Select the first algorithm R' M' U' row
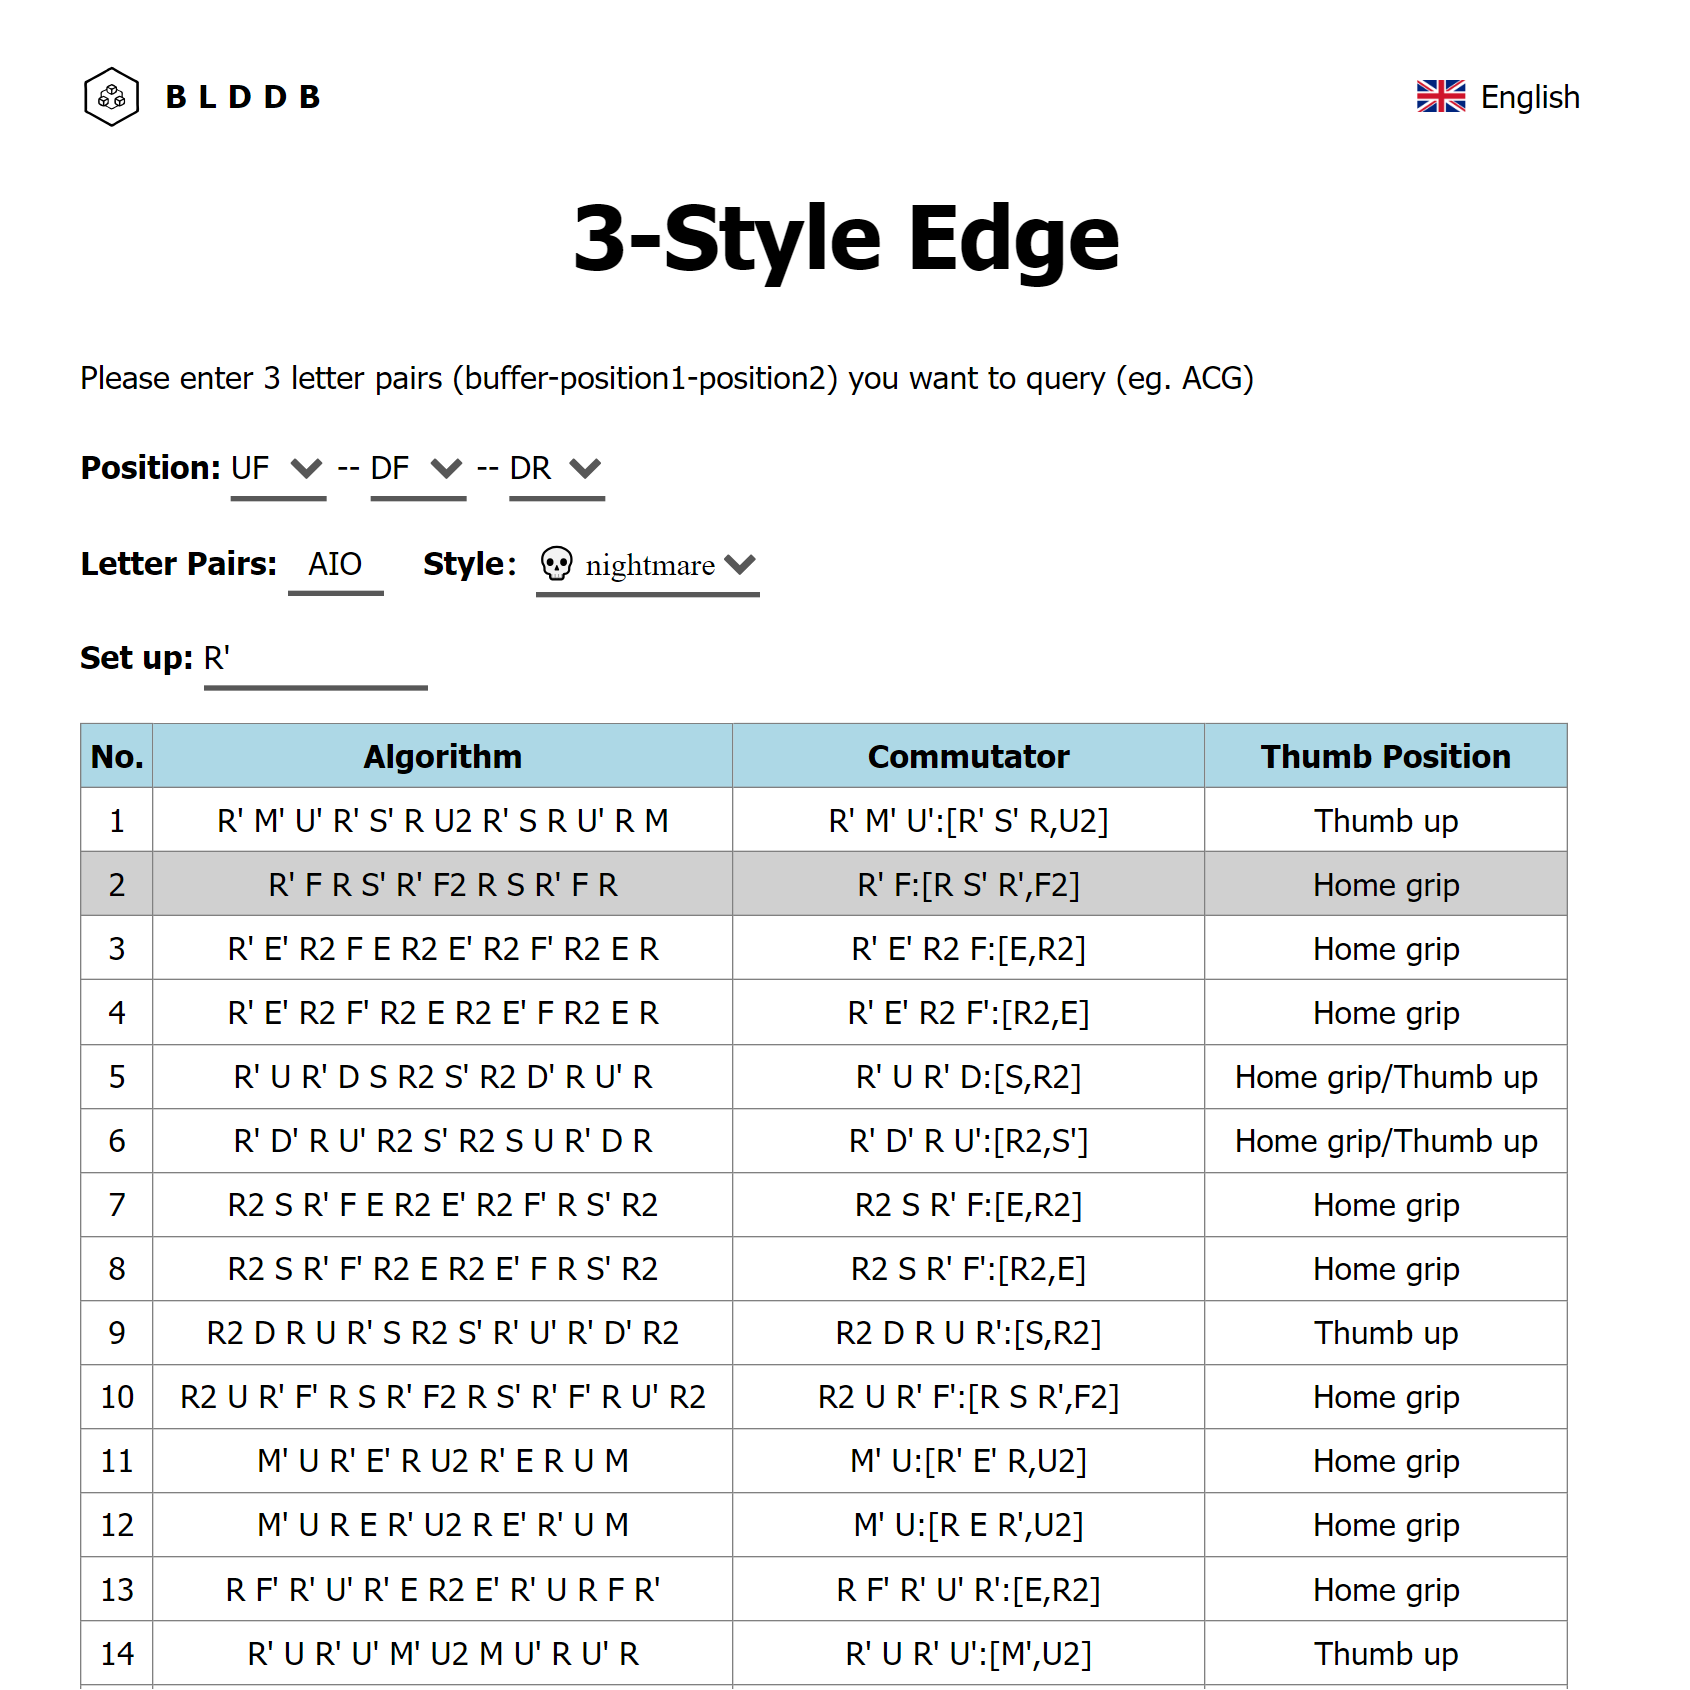 click(442, 821)
